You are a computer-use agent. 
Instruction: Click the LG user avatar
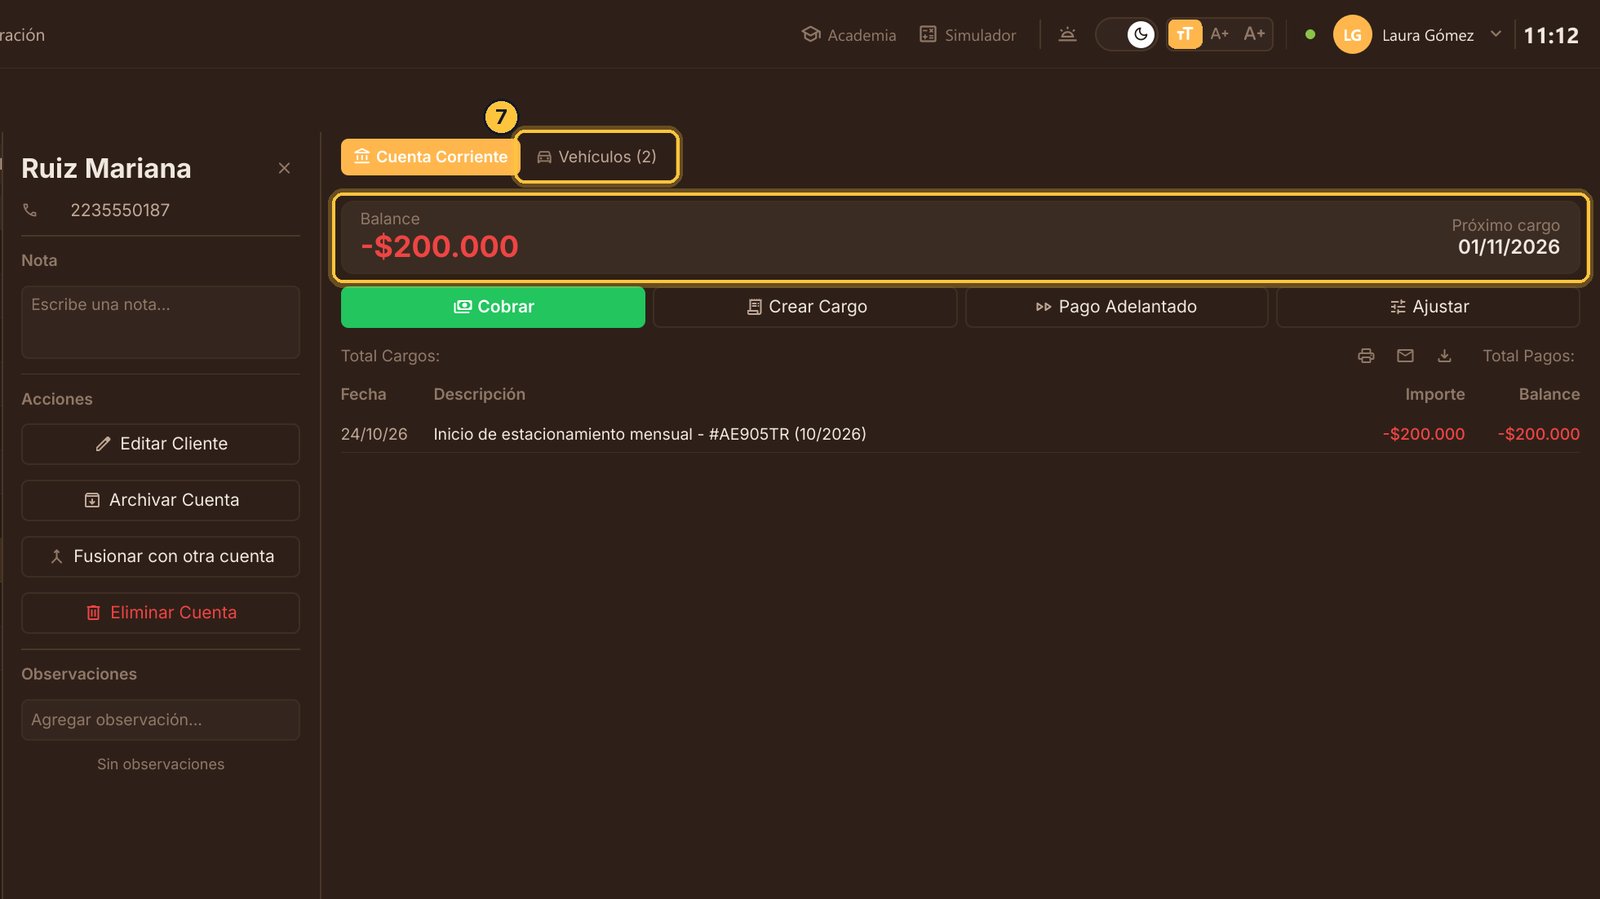pos(1352,35)
